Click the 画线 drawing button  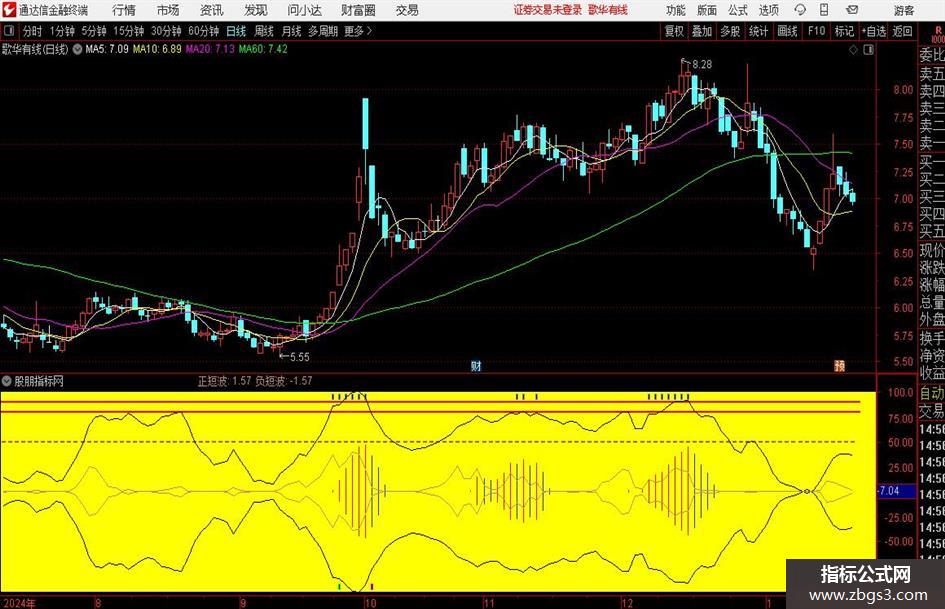click(787, 31)
